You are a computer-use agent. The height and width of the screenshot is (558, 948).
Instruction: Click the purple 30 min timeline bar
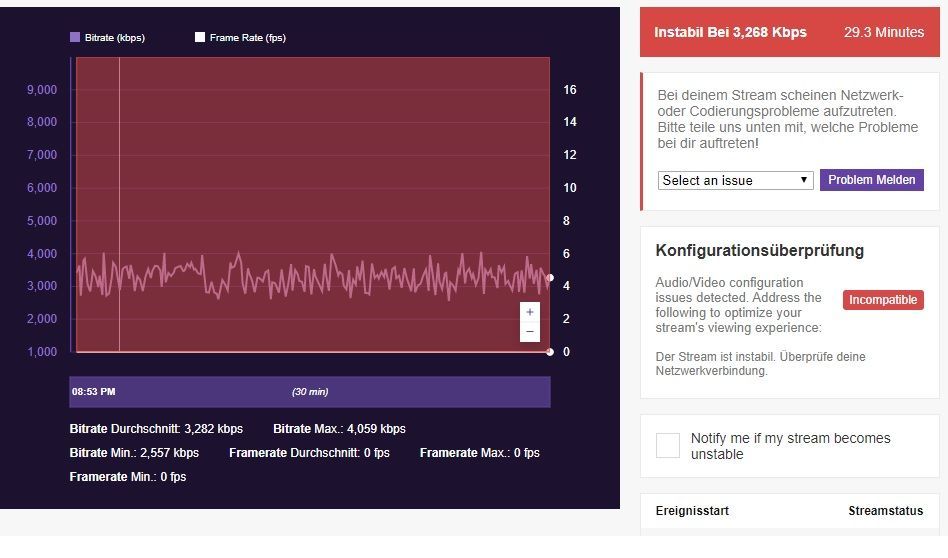310,392
